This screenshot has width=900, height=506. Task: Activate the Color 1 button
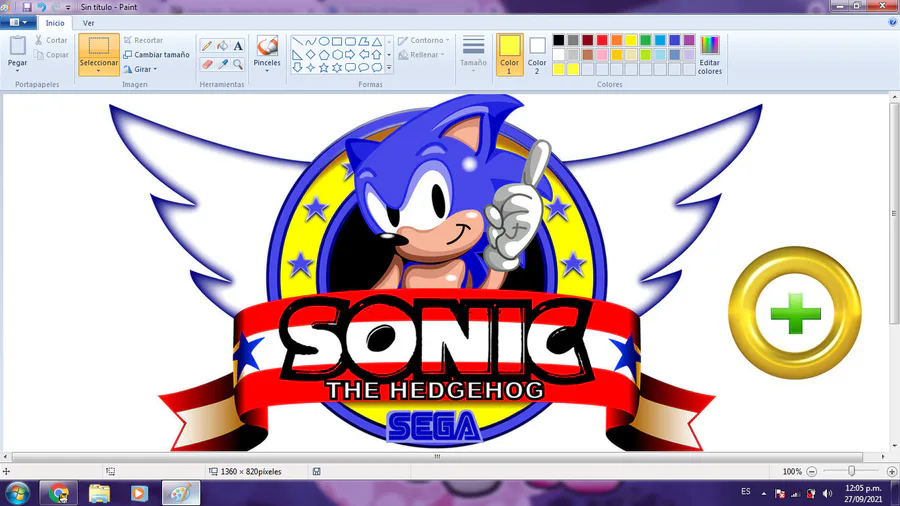pyautogui.click(x=509, y=55)
